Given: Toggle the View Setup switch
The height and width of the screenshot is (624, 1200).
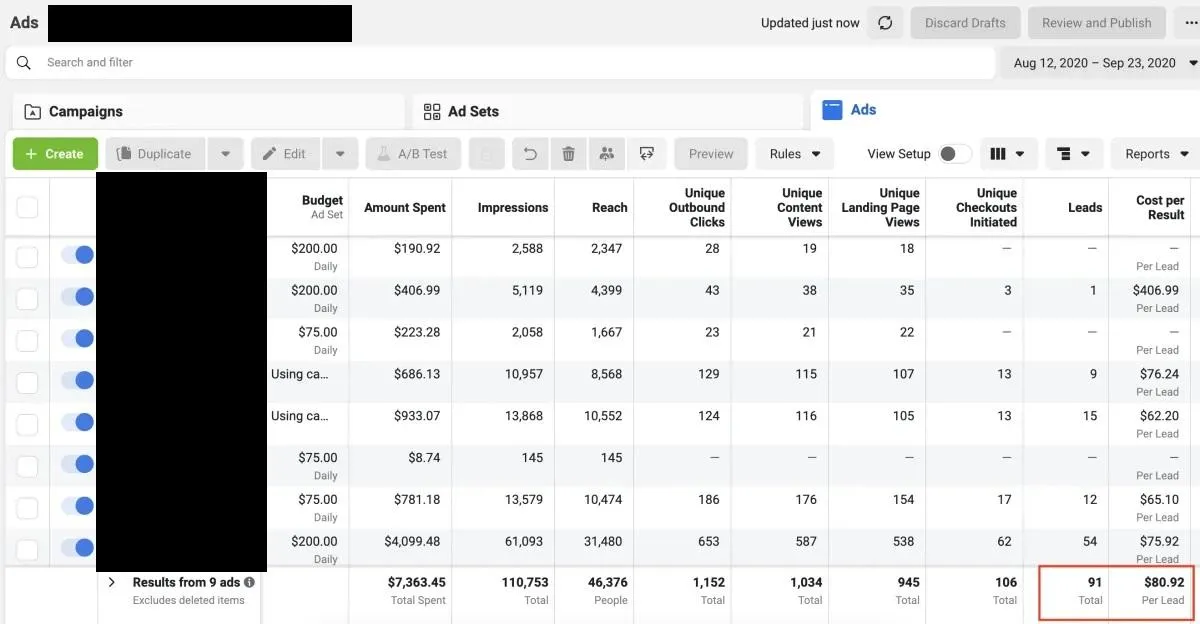Looking at the screenshot, I should tap(954, 154).
